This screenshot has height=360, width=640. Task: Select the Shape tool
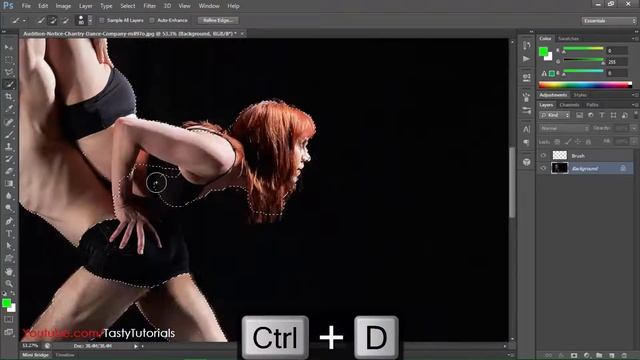click(x=9, y=259)
